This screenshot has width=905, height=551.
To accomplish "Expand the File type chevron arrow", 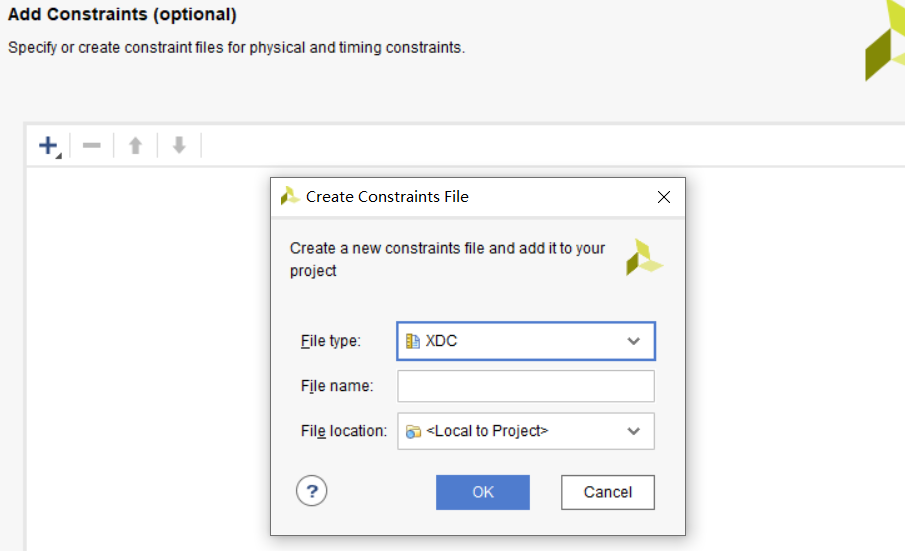I will (x=634, y=341).
